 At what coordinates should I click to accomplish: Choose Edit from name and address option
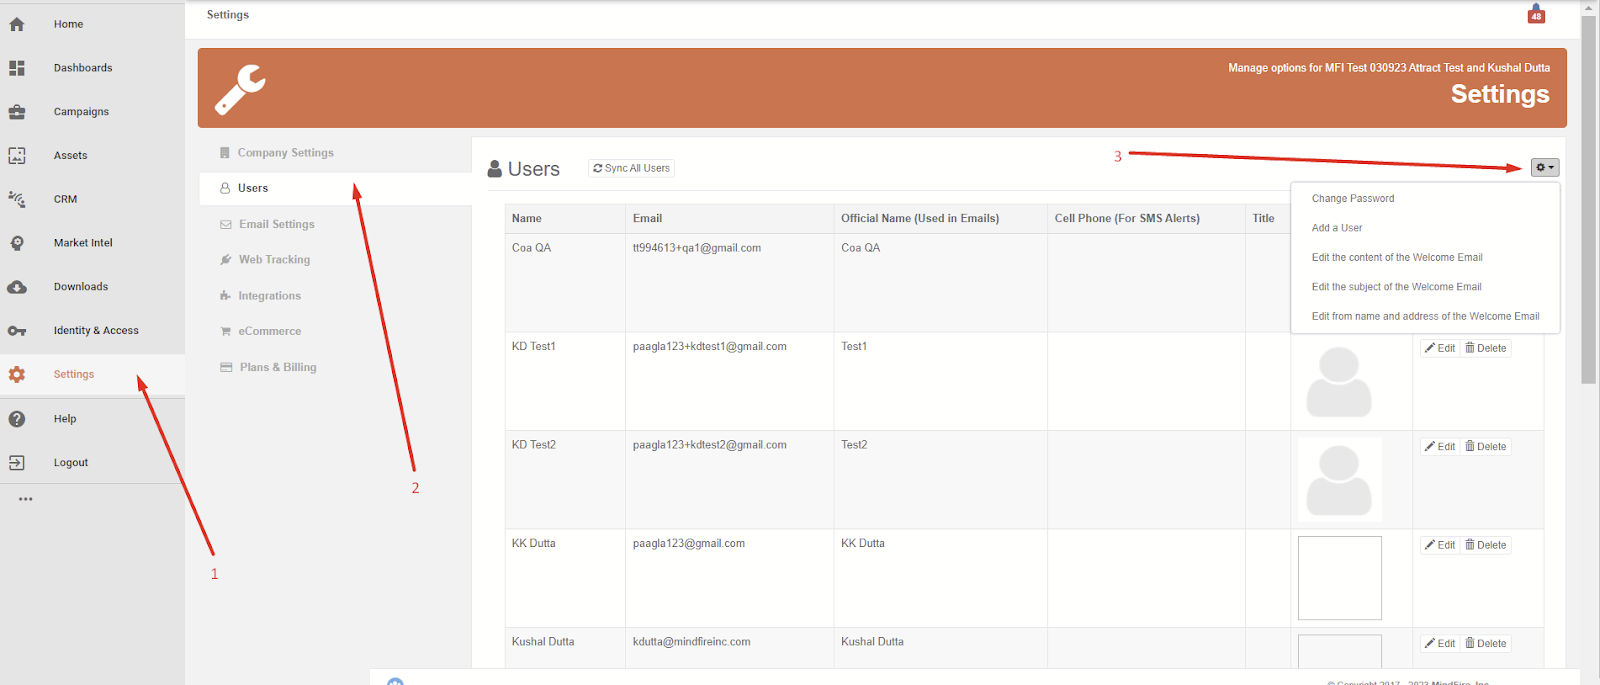point(1426,316)
